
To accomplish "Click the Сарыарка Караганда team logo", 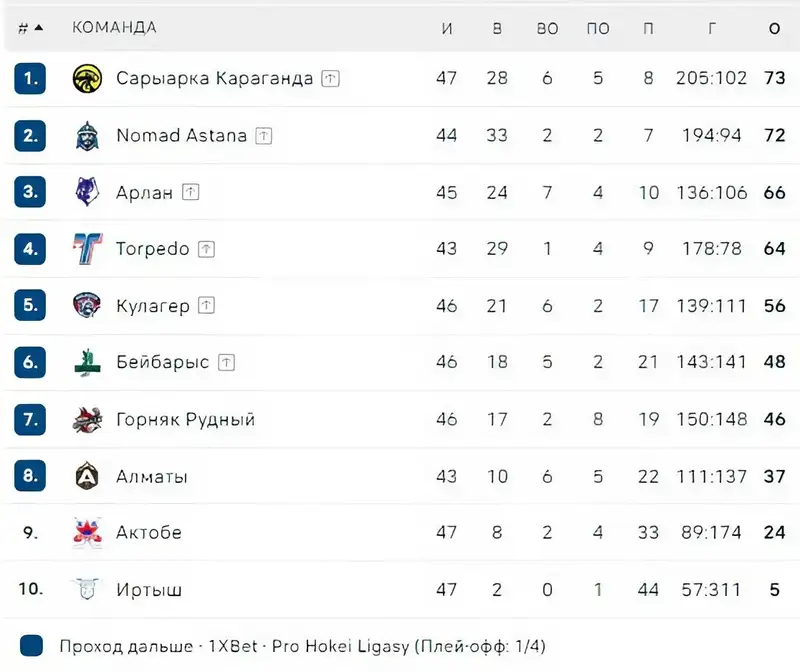I will [88, 78].
